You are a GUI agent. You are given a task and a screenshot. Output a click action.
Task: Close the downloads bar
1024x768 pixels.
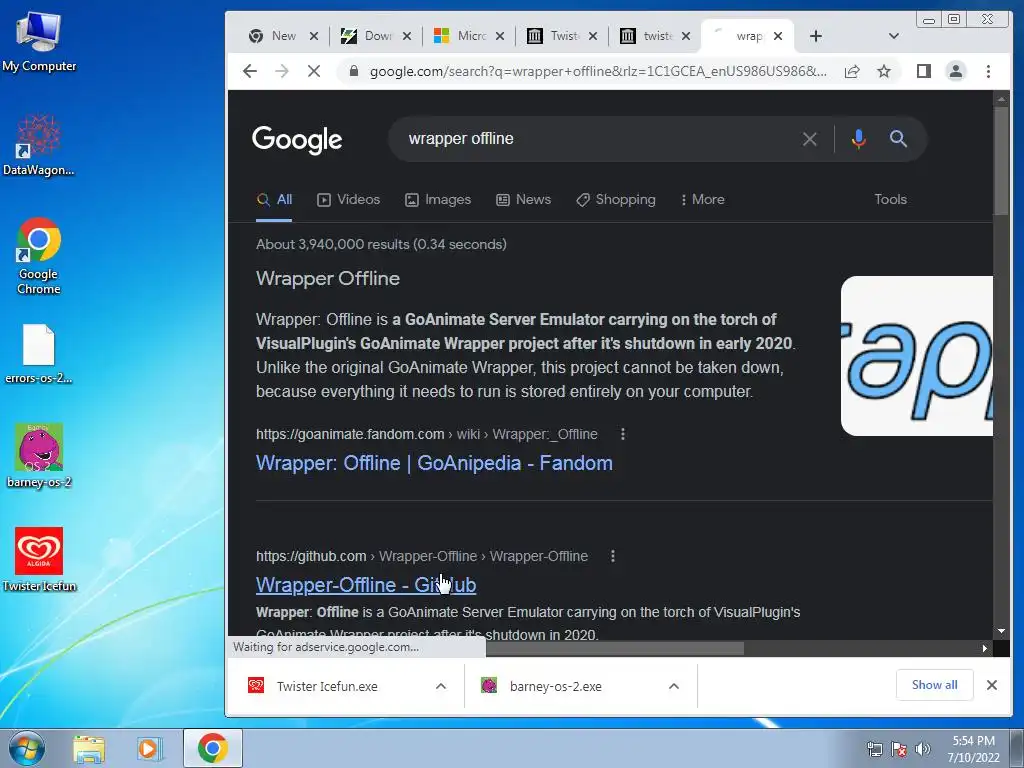point(991,685)
